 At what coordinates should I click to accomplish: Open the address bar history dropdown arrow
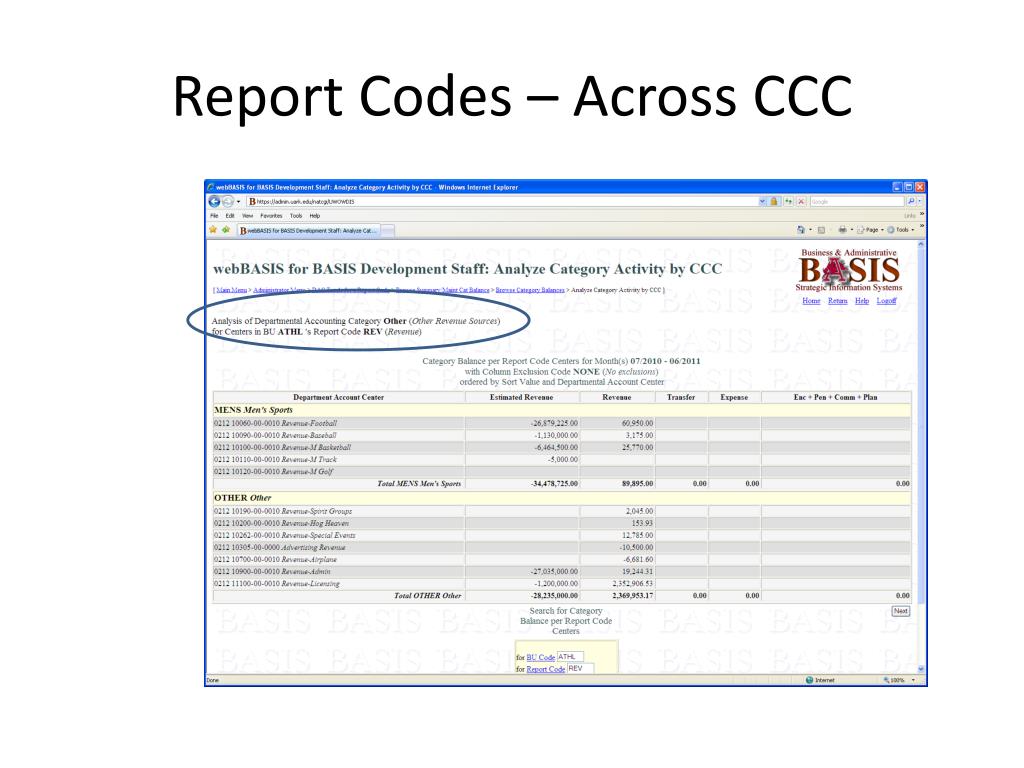pyautogui.click(x=762, y=202)
